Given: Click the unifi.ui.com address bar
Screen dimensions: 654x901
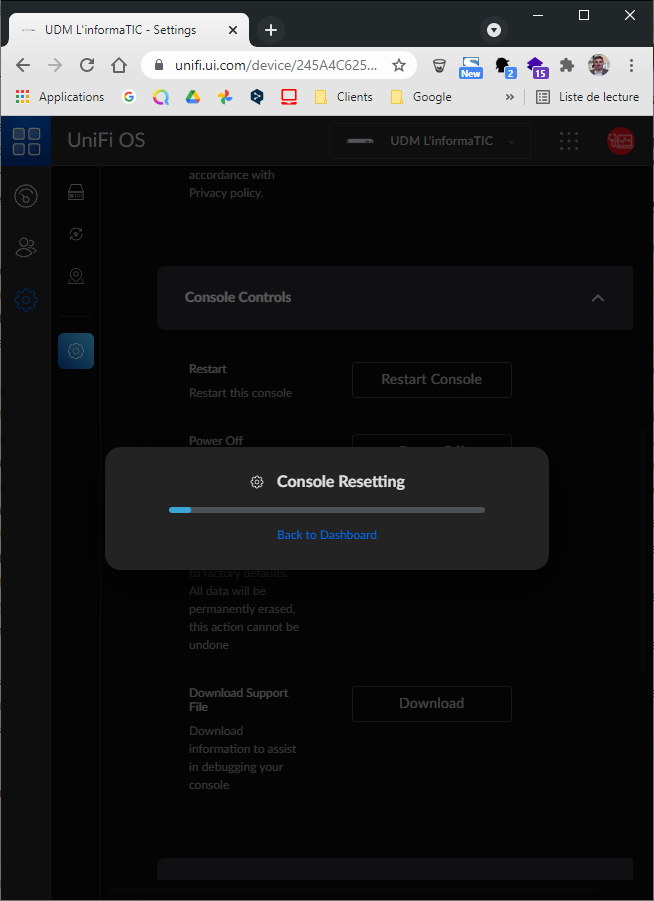Looking at the screenshot, I should (276, 65).
